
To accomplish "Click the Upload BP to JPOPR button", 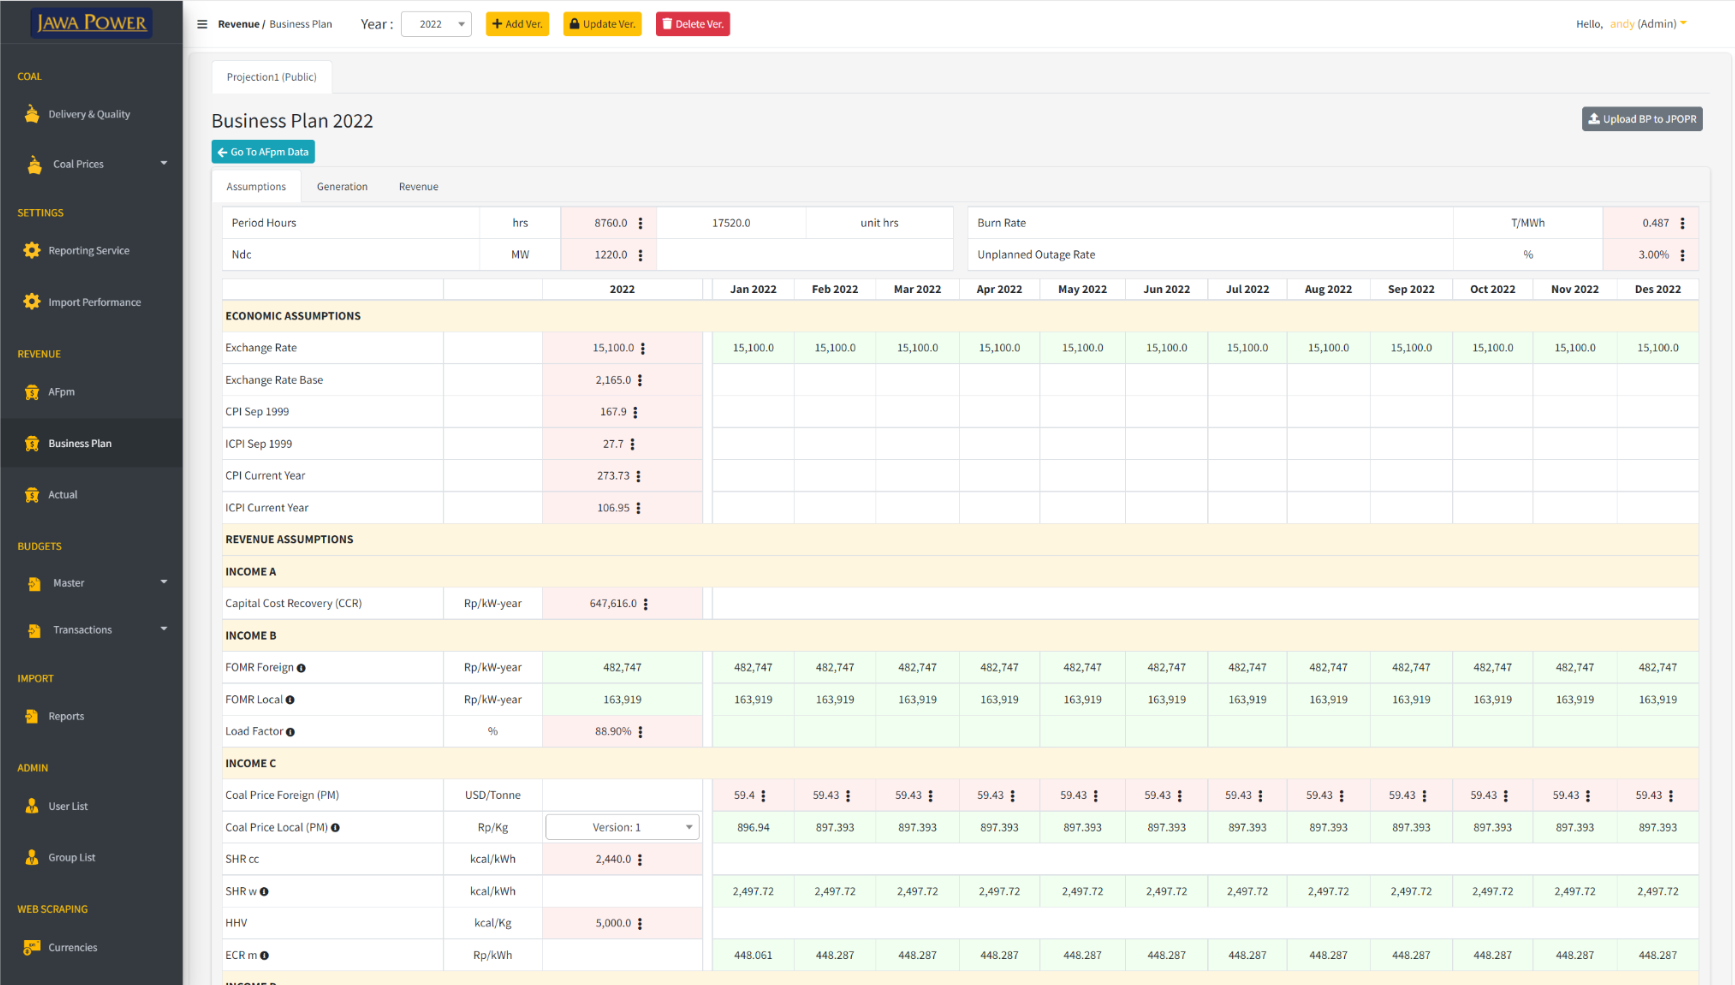I will 1642,119.
